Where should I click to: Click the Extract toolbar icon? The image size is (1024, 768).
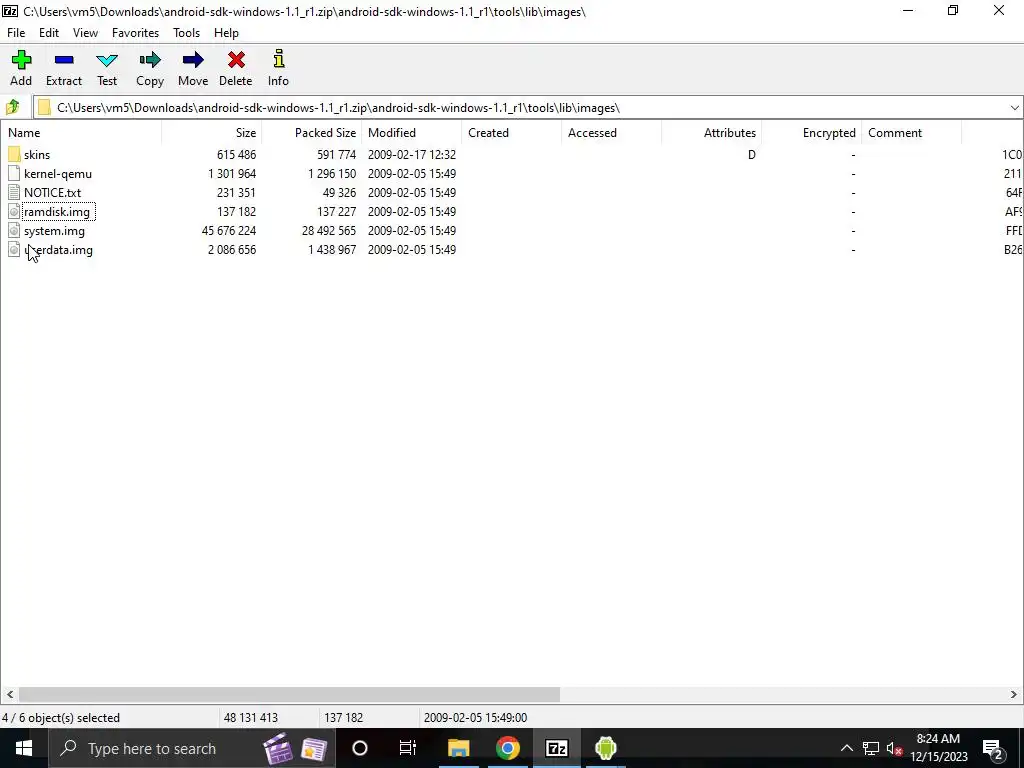point(63,68)
